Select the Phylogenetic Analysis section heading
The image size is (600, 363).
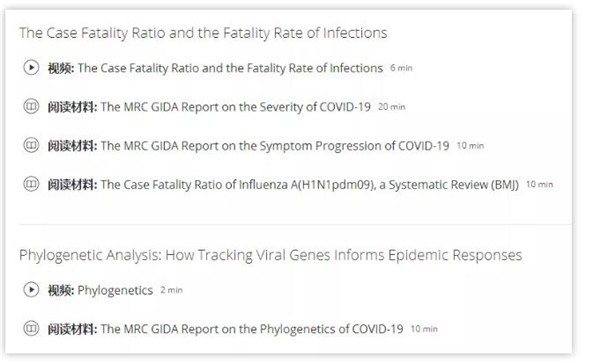click(271, 255)
